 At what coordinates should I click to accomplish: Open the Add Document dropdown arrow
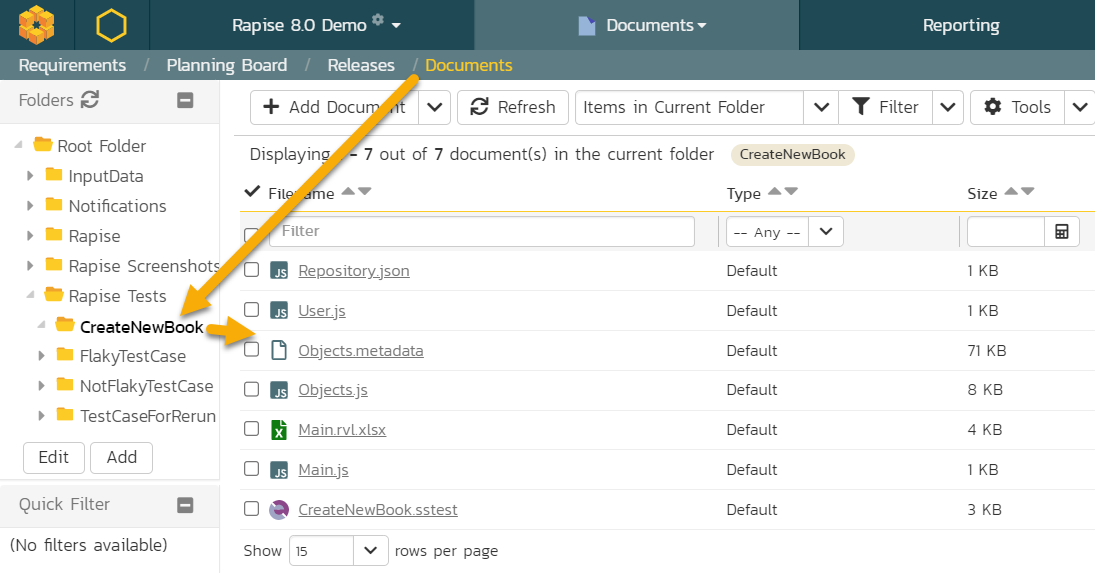434,107
